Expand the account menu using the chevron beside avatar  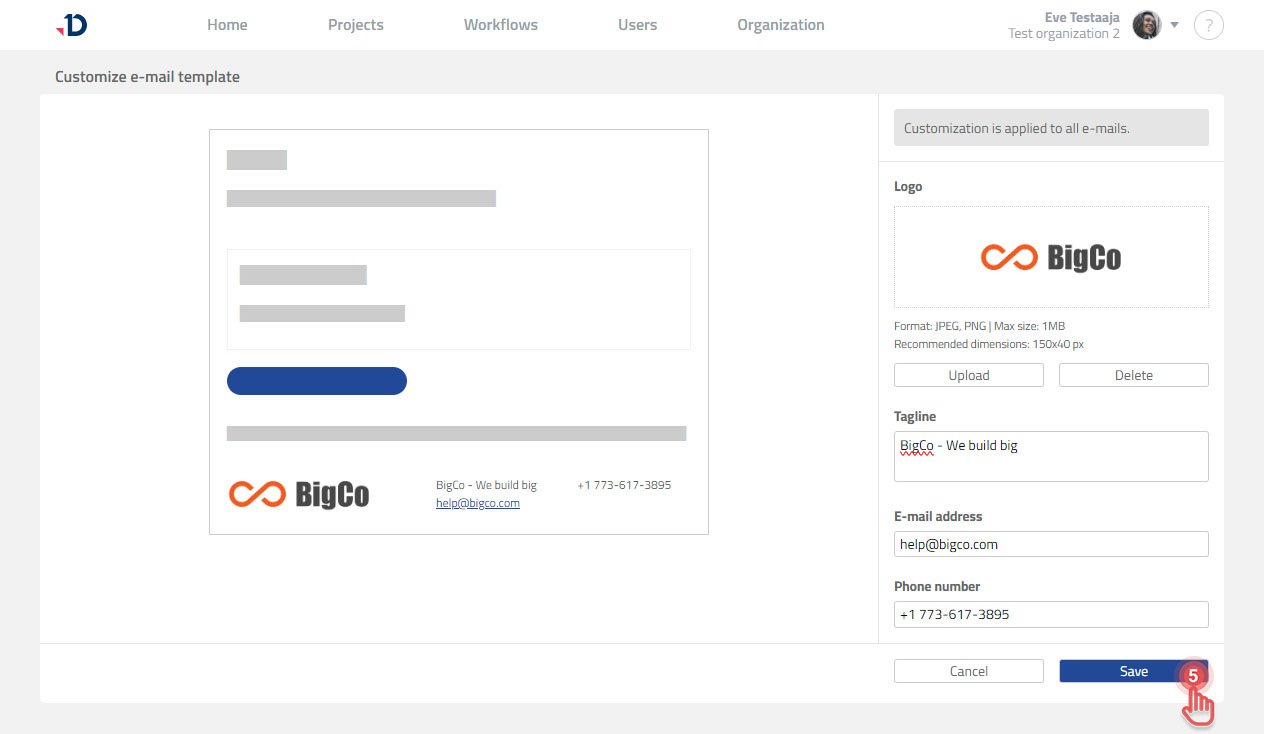(x=1174, y=25)
